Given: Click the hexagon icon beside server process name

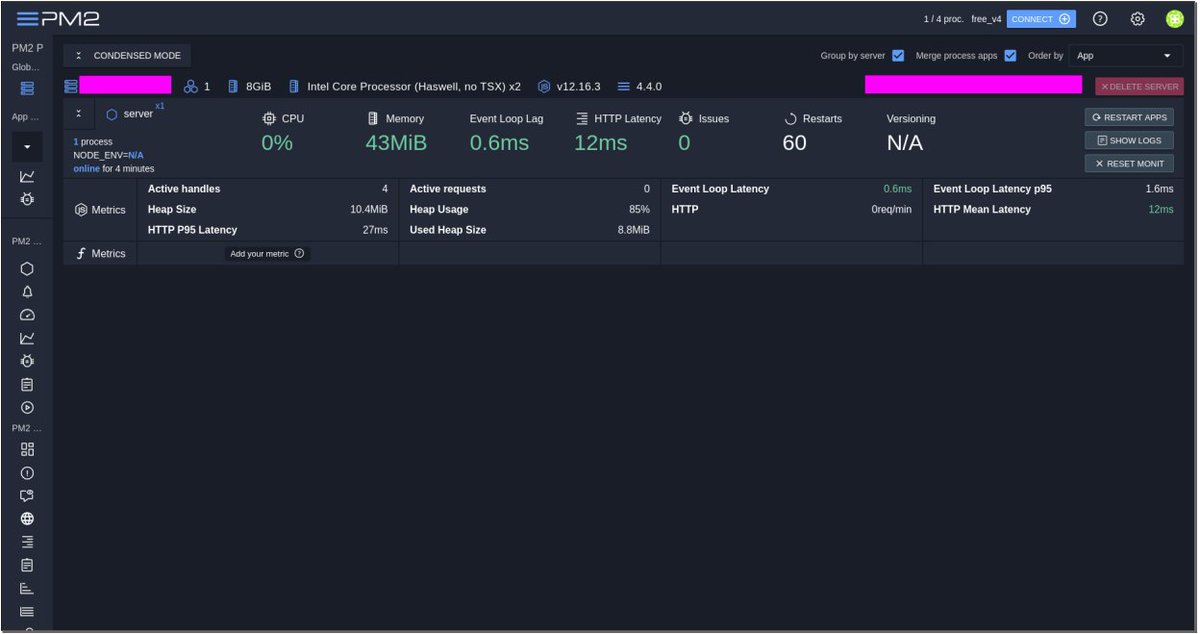Looking at the screenshot, I should 112,114.
